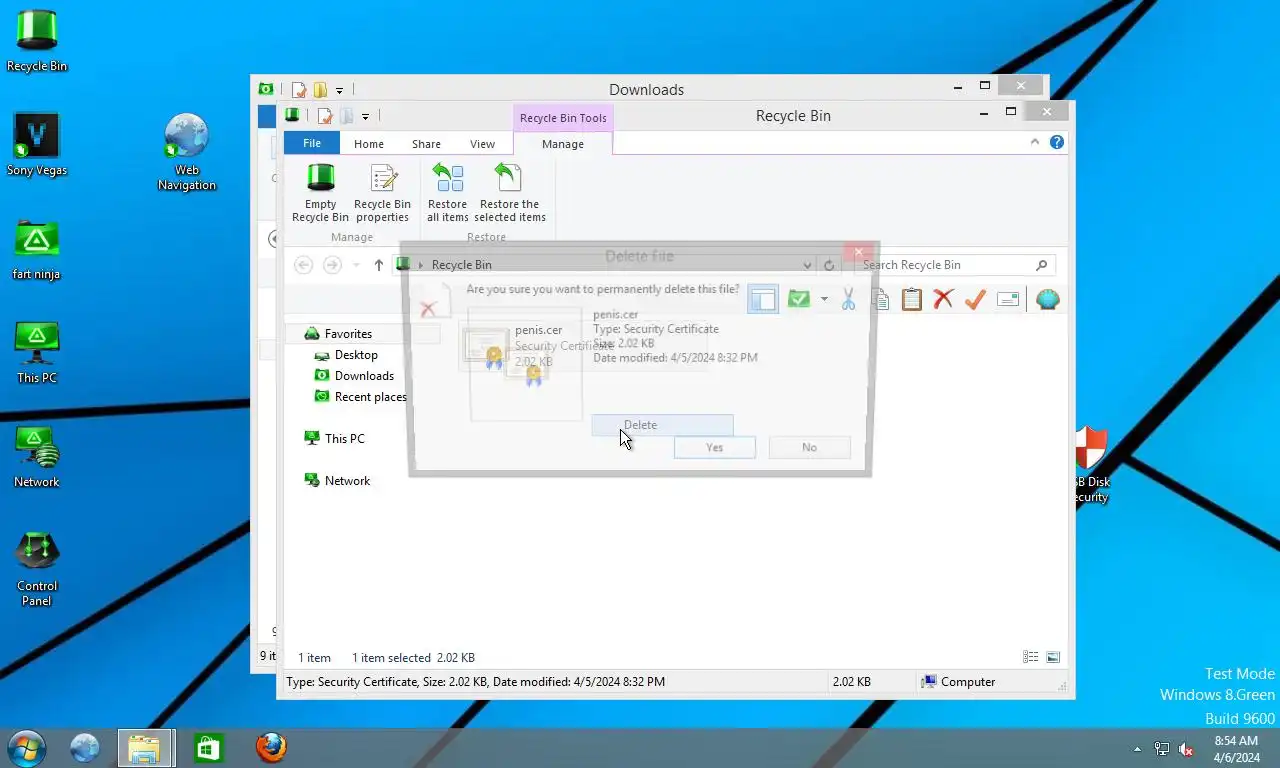Click the rename field toolbar icon
1280x768 pixels.
(x=1008, y=299)
